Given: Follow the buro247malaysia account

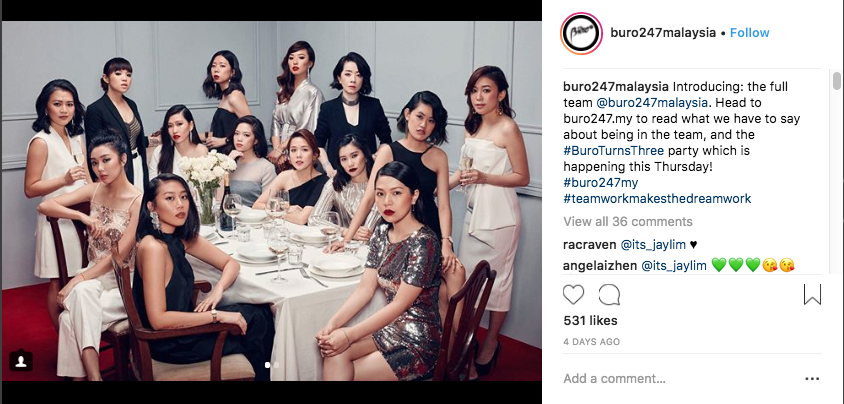Looking at the screenshot, I should pos(749,33).
